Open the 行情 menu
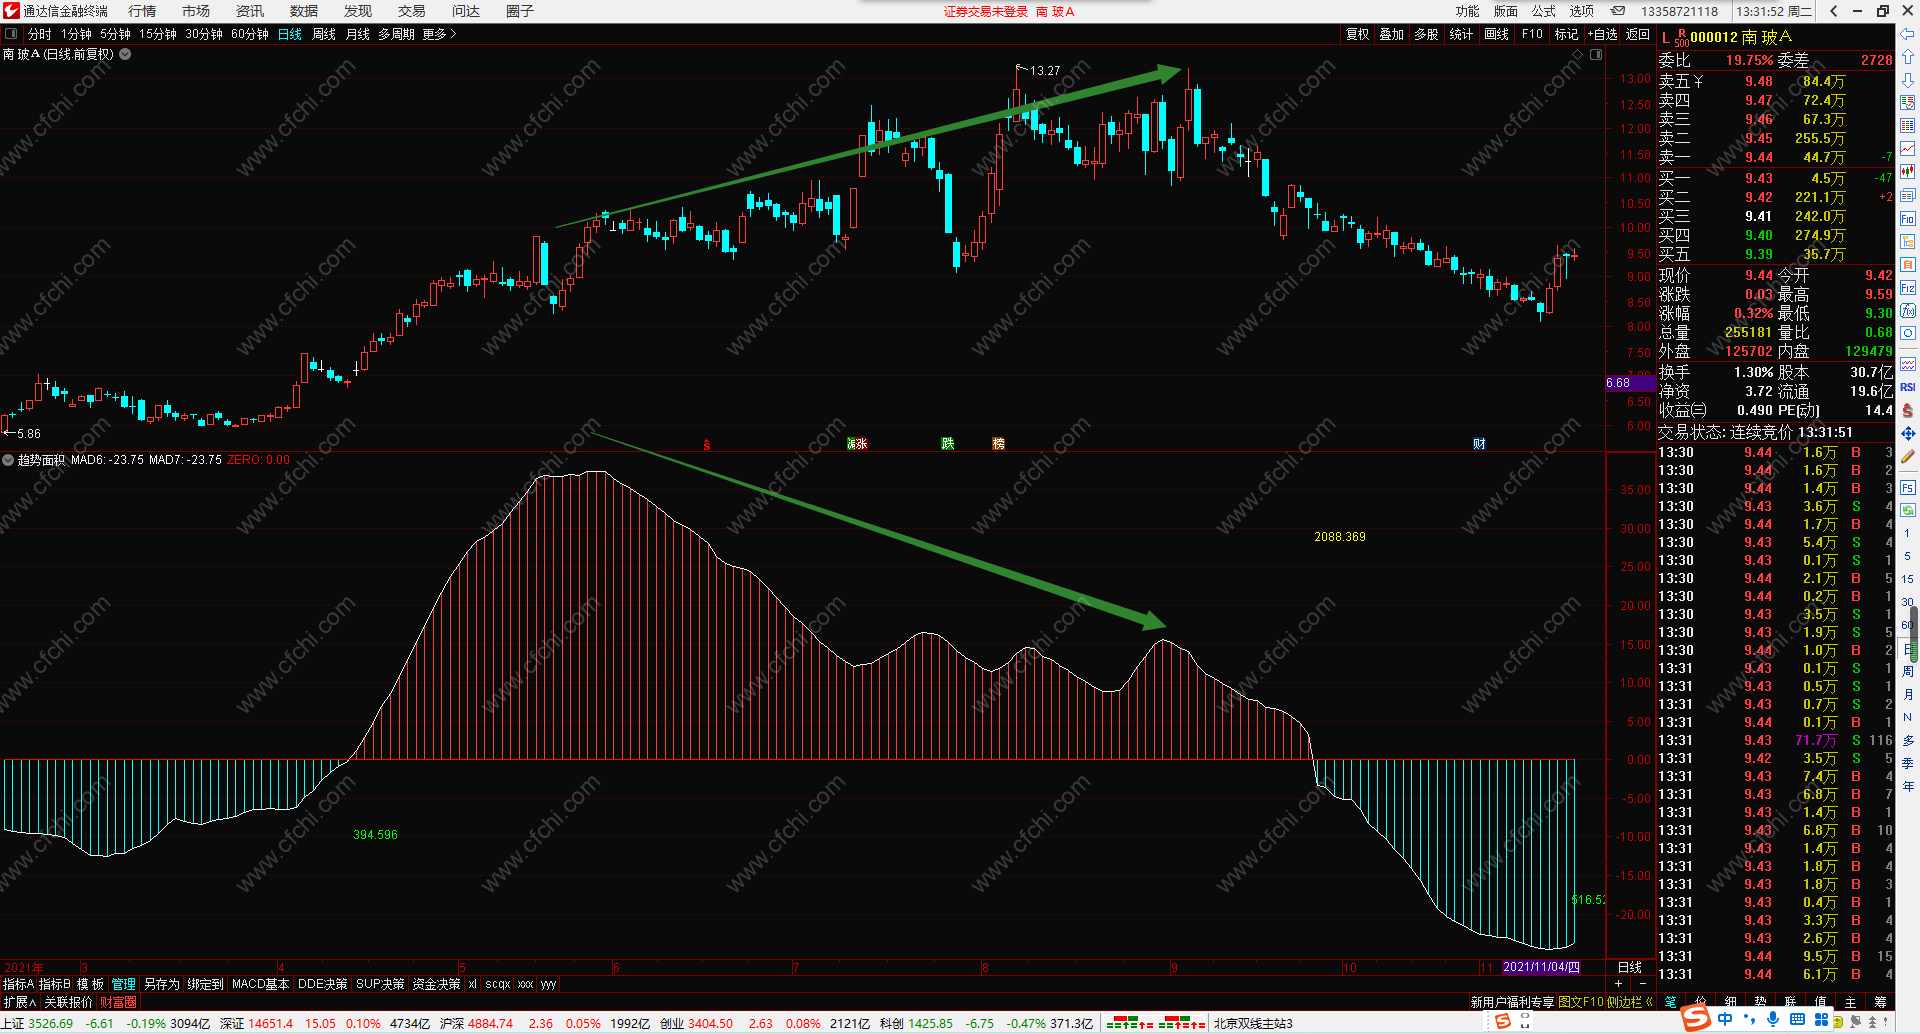The image size is (1920, 1034). [142, 11]
